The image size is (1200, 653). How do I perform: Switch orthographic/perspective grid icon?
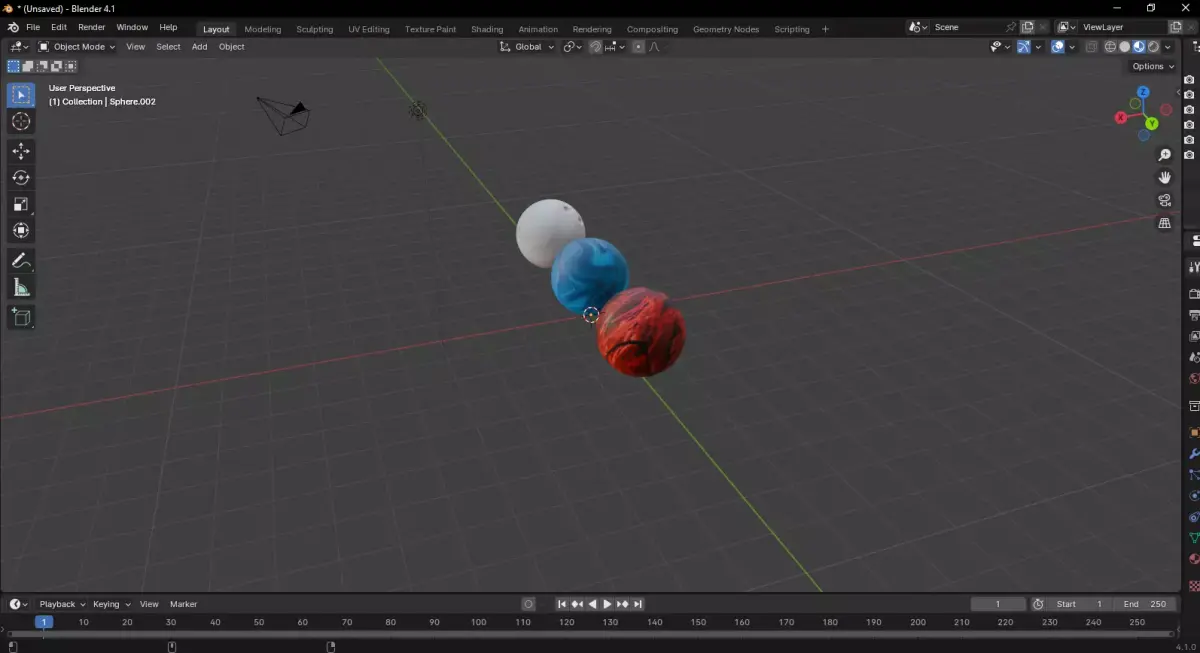[x=1164, y=223]
